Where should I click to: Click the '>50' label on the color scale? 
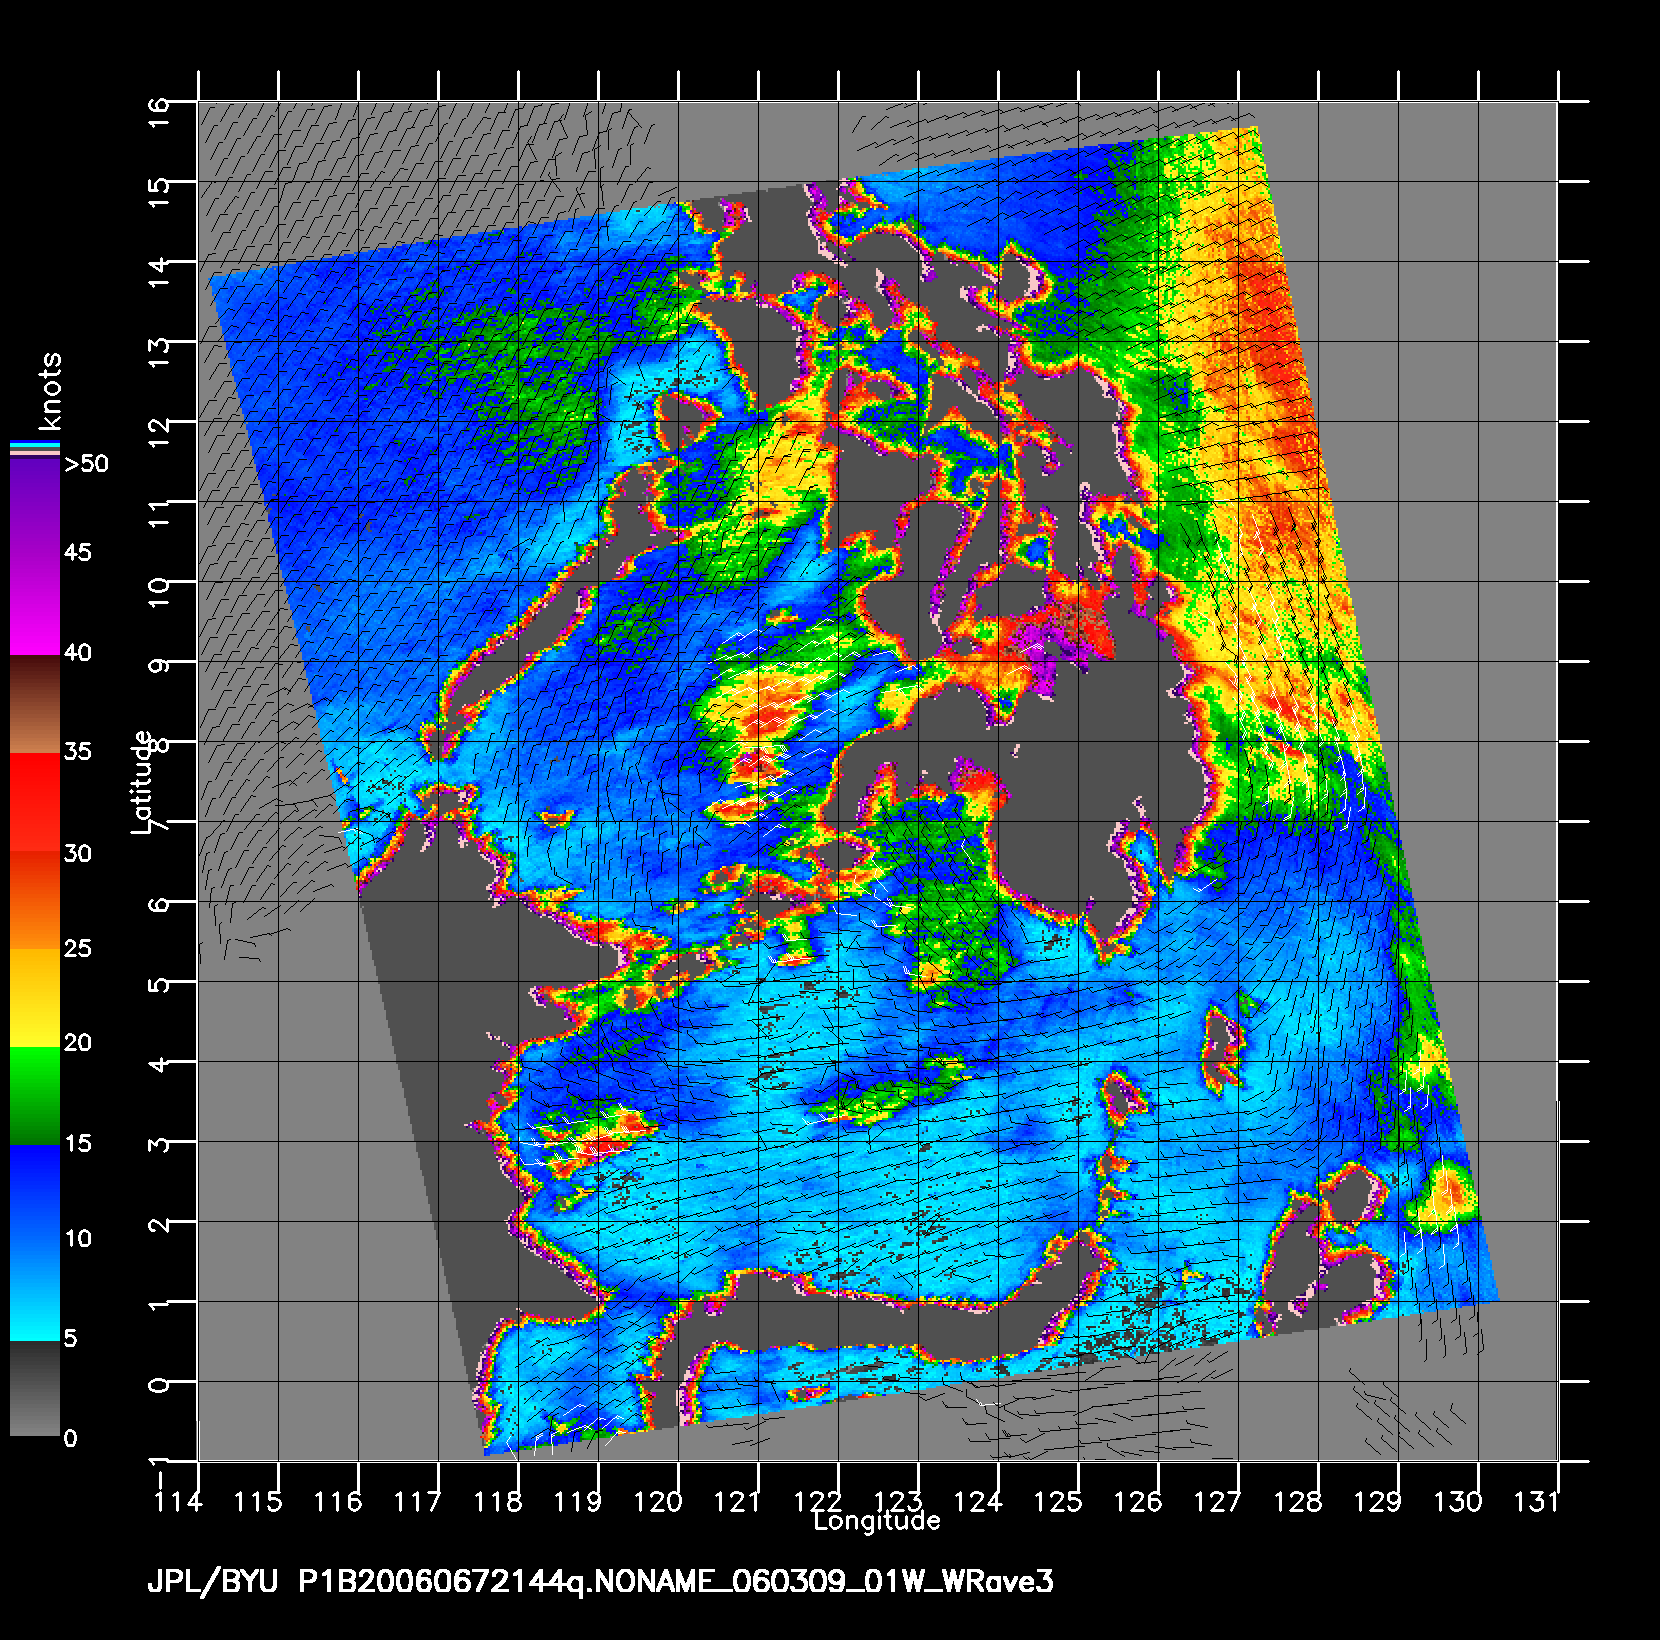[87, 464]
